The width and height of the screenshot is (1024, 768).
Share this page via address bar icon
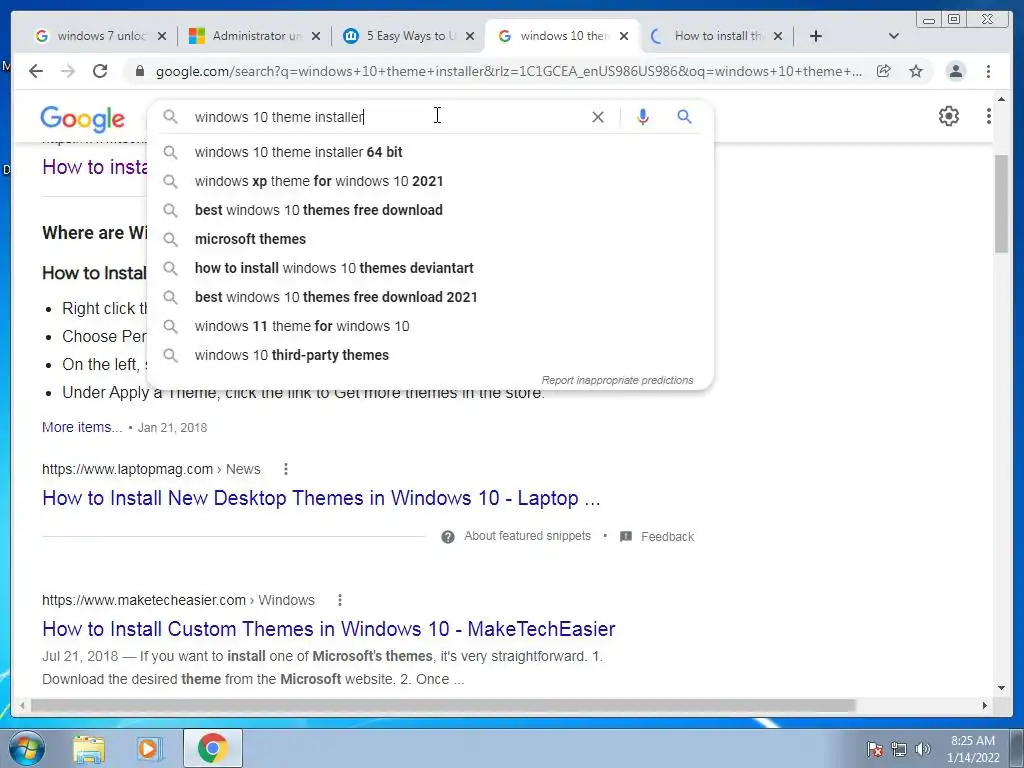tap(884, 71)
